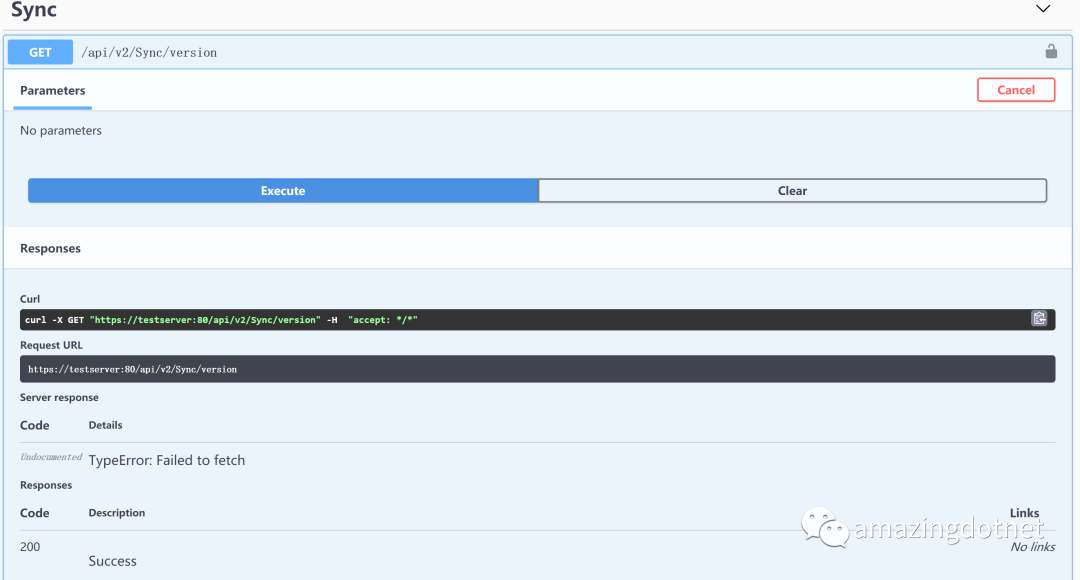Click the 'Request URL' label

pos(51,345)
